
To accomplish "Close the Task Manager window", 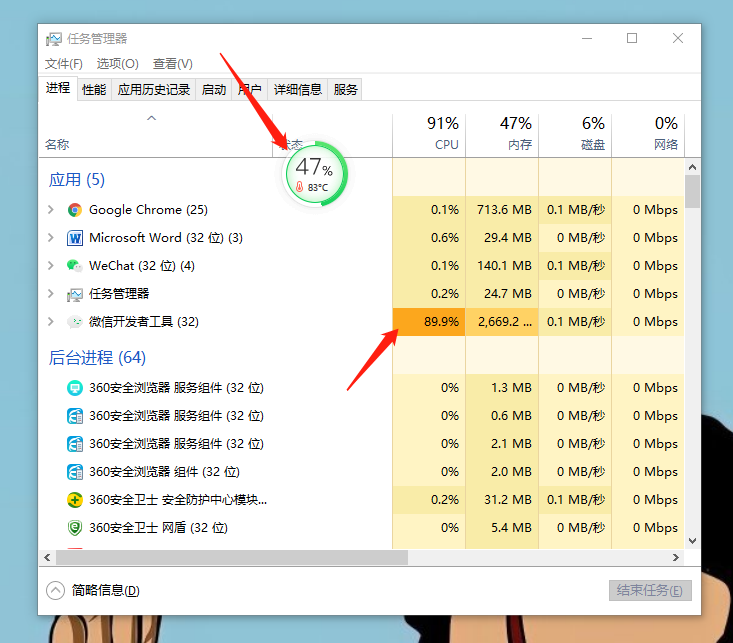I will point(678,38).
